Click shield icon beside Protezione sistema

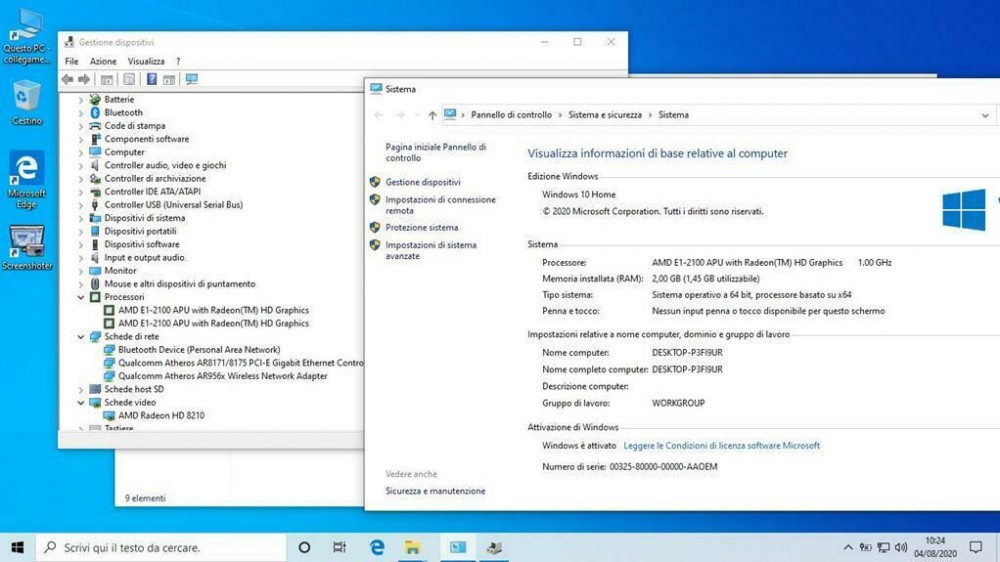click(x=375, y=227)
